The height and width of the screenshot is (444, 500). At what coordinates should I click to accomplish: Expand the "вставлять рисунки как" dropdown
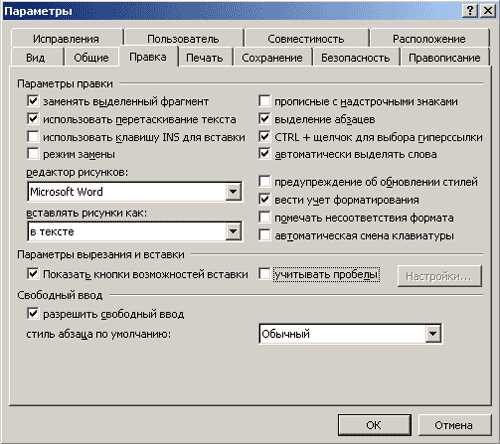coord(233,231)
